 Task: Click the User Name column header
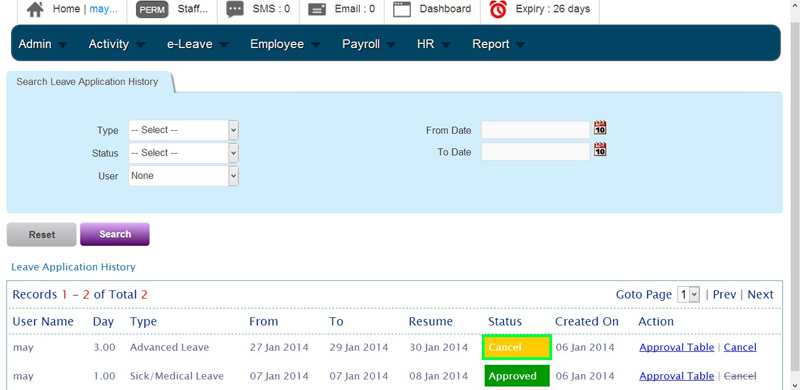(43, 322)
